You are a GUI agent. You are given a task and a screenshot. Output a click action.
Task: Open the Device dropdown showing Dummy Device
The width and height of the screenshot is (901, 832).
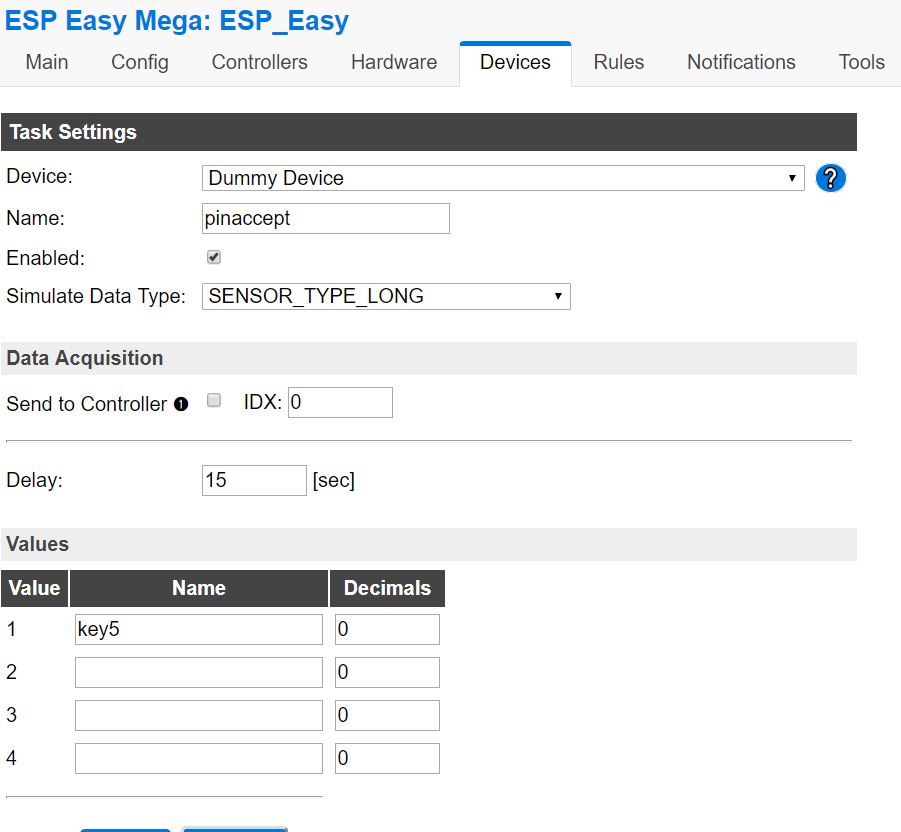click(503, 178)
